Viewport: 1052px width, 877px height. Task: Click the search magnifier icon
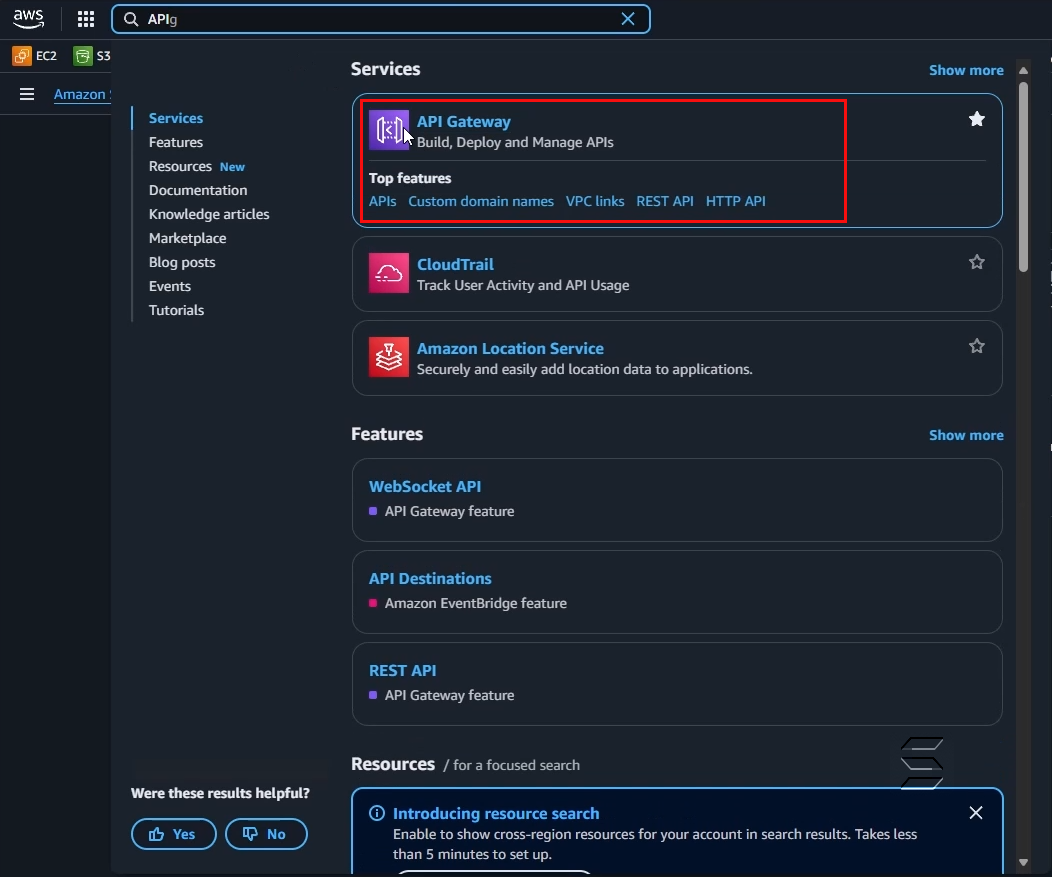pos(132,19)
